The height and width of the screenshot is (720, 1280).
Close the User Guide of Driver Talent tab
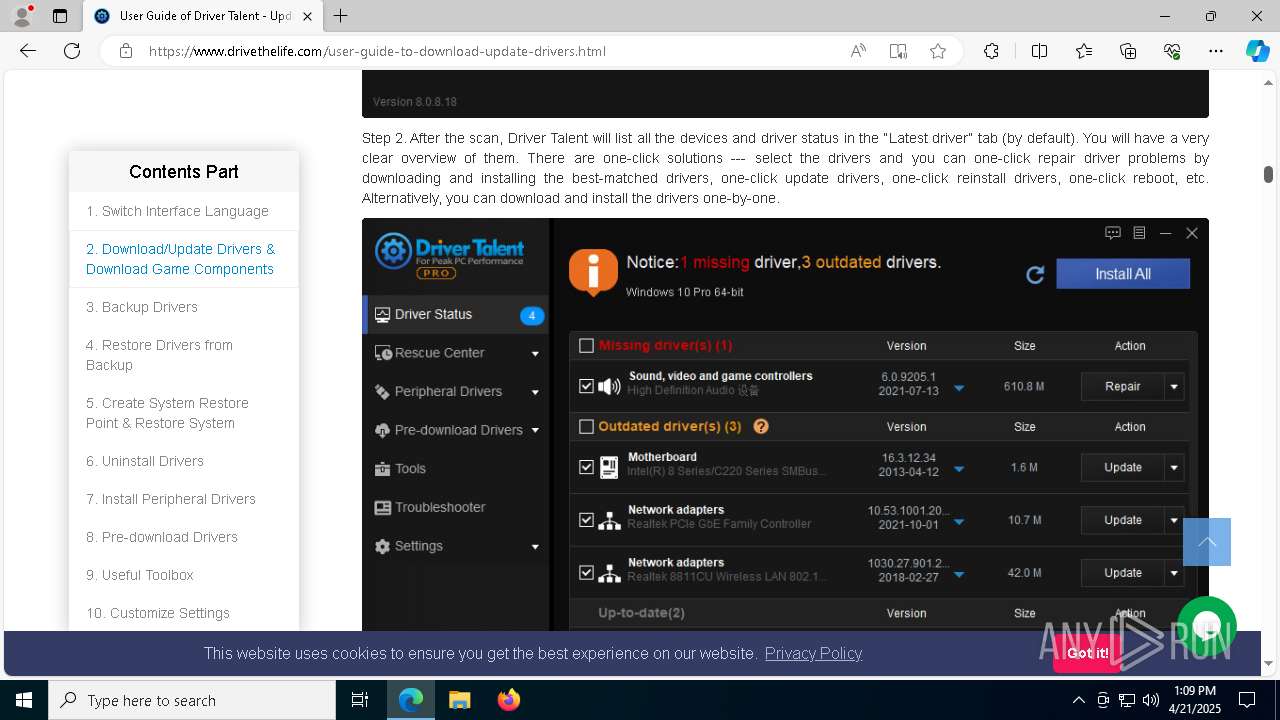[x=308, y=16]
